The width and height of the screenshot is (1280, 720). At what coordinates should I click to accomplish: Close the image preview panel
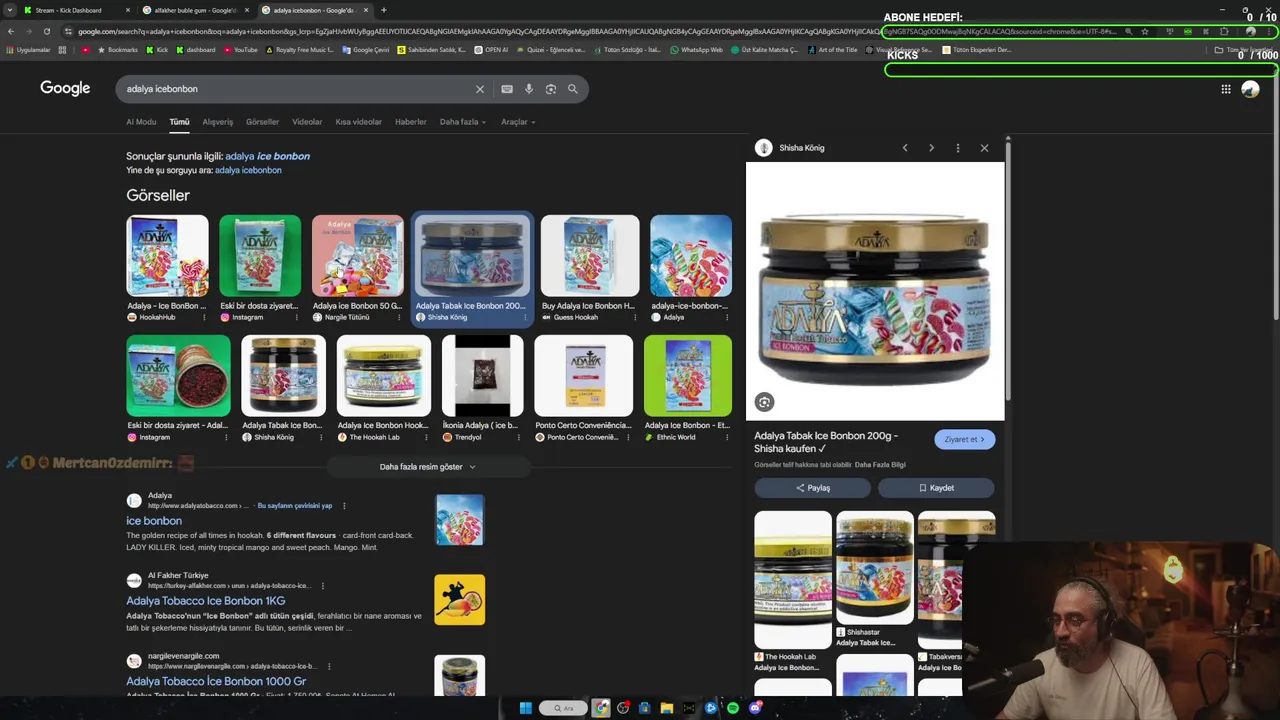(984, 148)
